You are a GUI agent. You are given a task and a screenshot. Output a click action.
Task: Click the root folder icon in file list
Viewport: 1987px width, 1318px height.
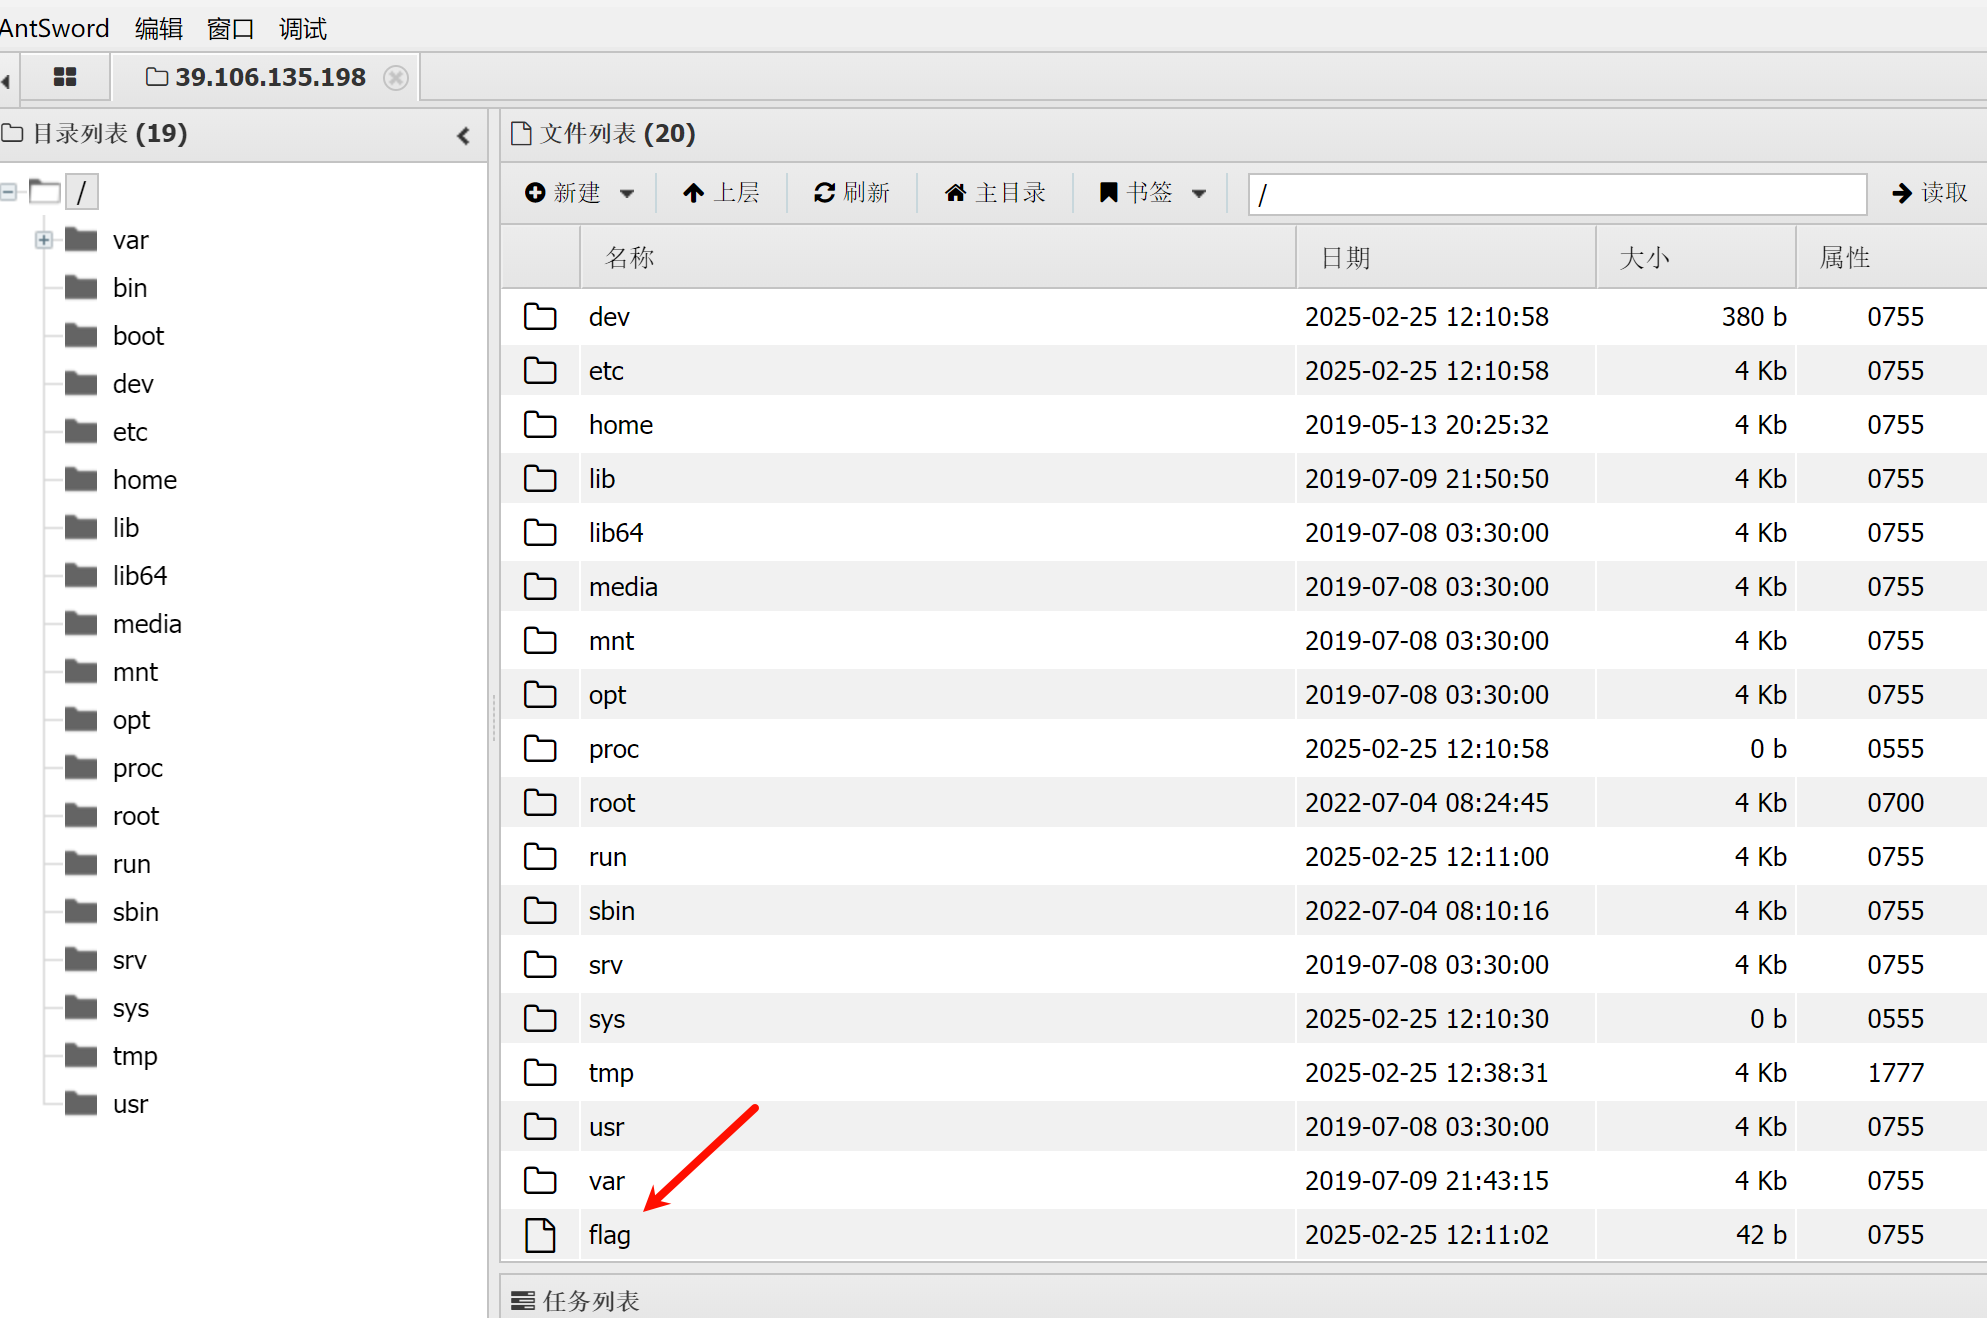(x=541, y=803)
